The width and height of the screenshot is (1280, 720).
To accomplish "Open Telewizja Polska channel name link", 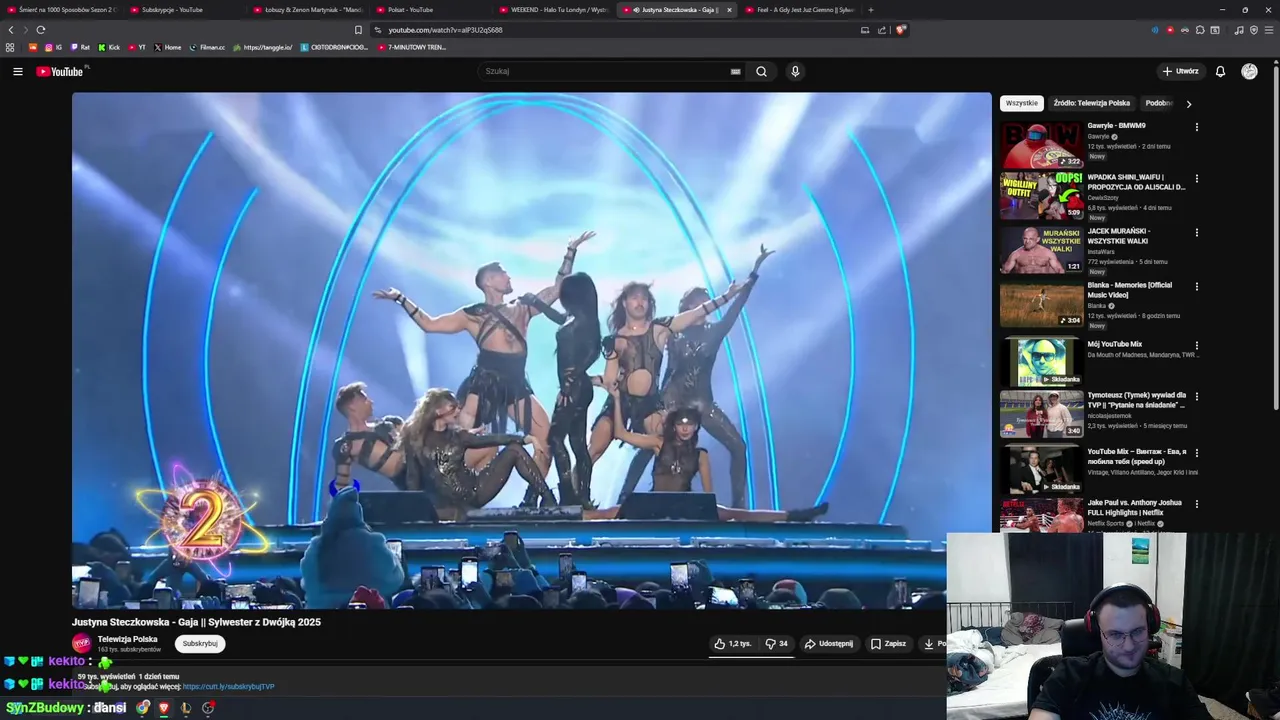I will pyautogui.click(x=127, y=639).
